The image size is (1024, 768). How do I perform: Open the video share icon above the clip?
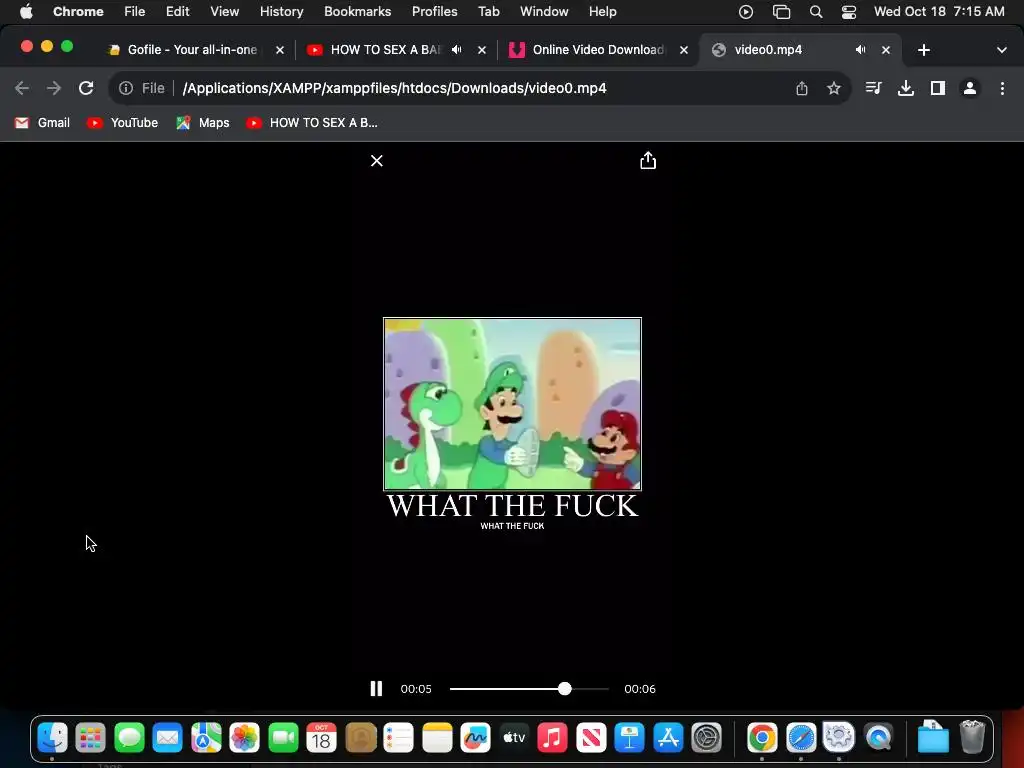coord(648,160)
